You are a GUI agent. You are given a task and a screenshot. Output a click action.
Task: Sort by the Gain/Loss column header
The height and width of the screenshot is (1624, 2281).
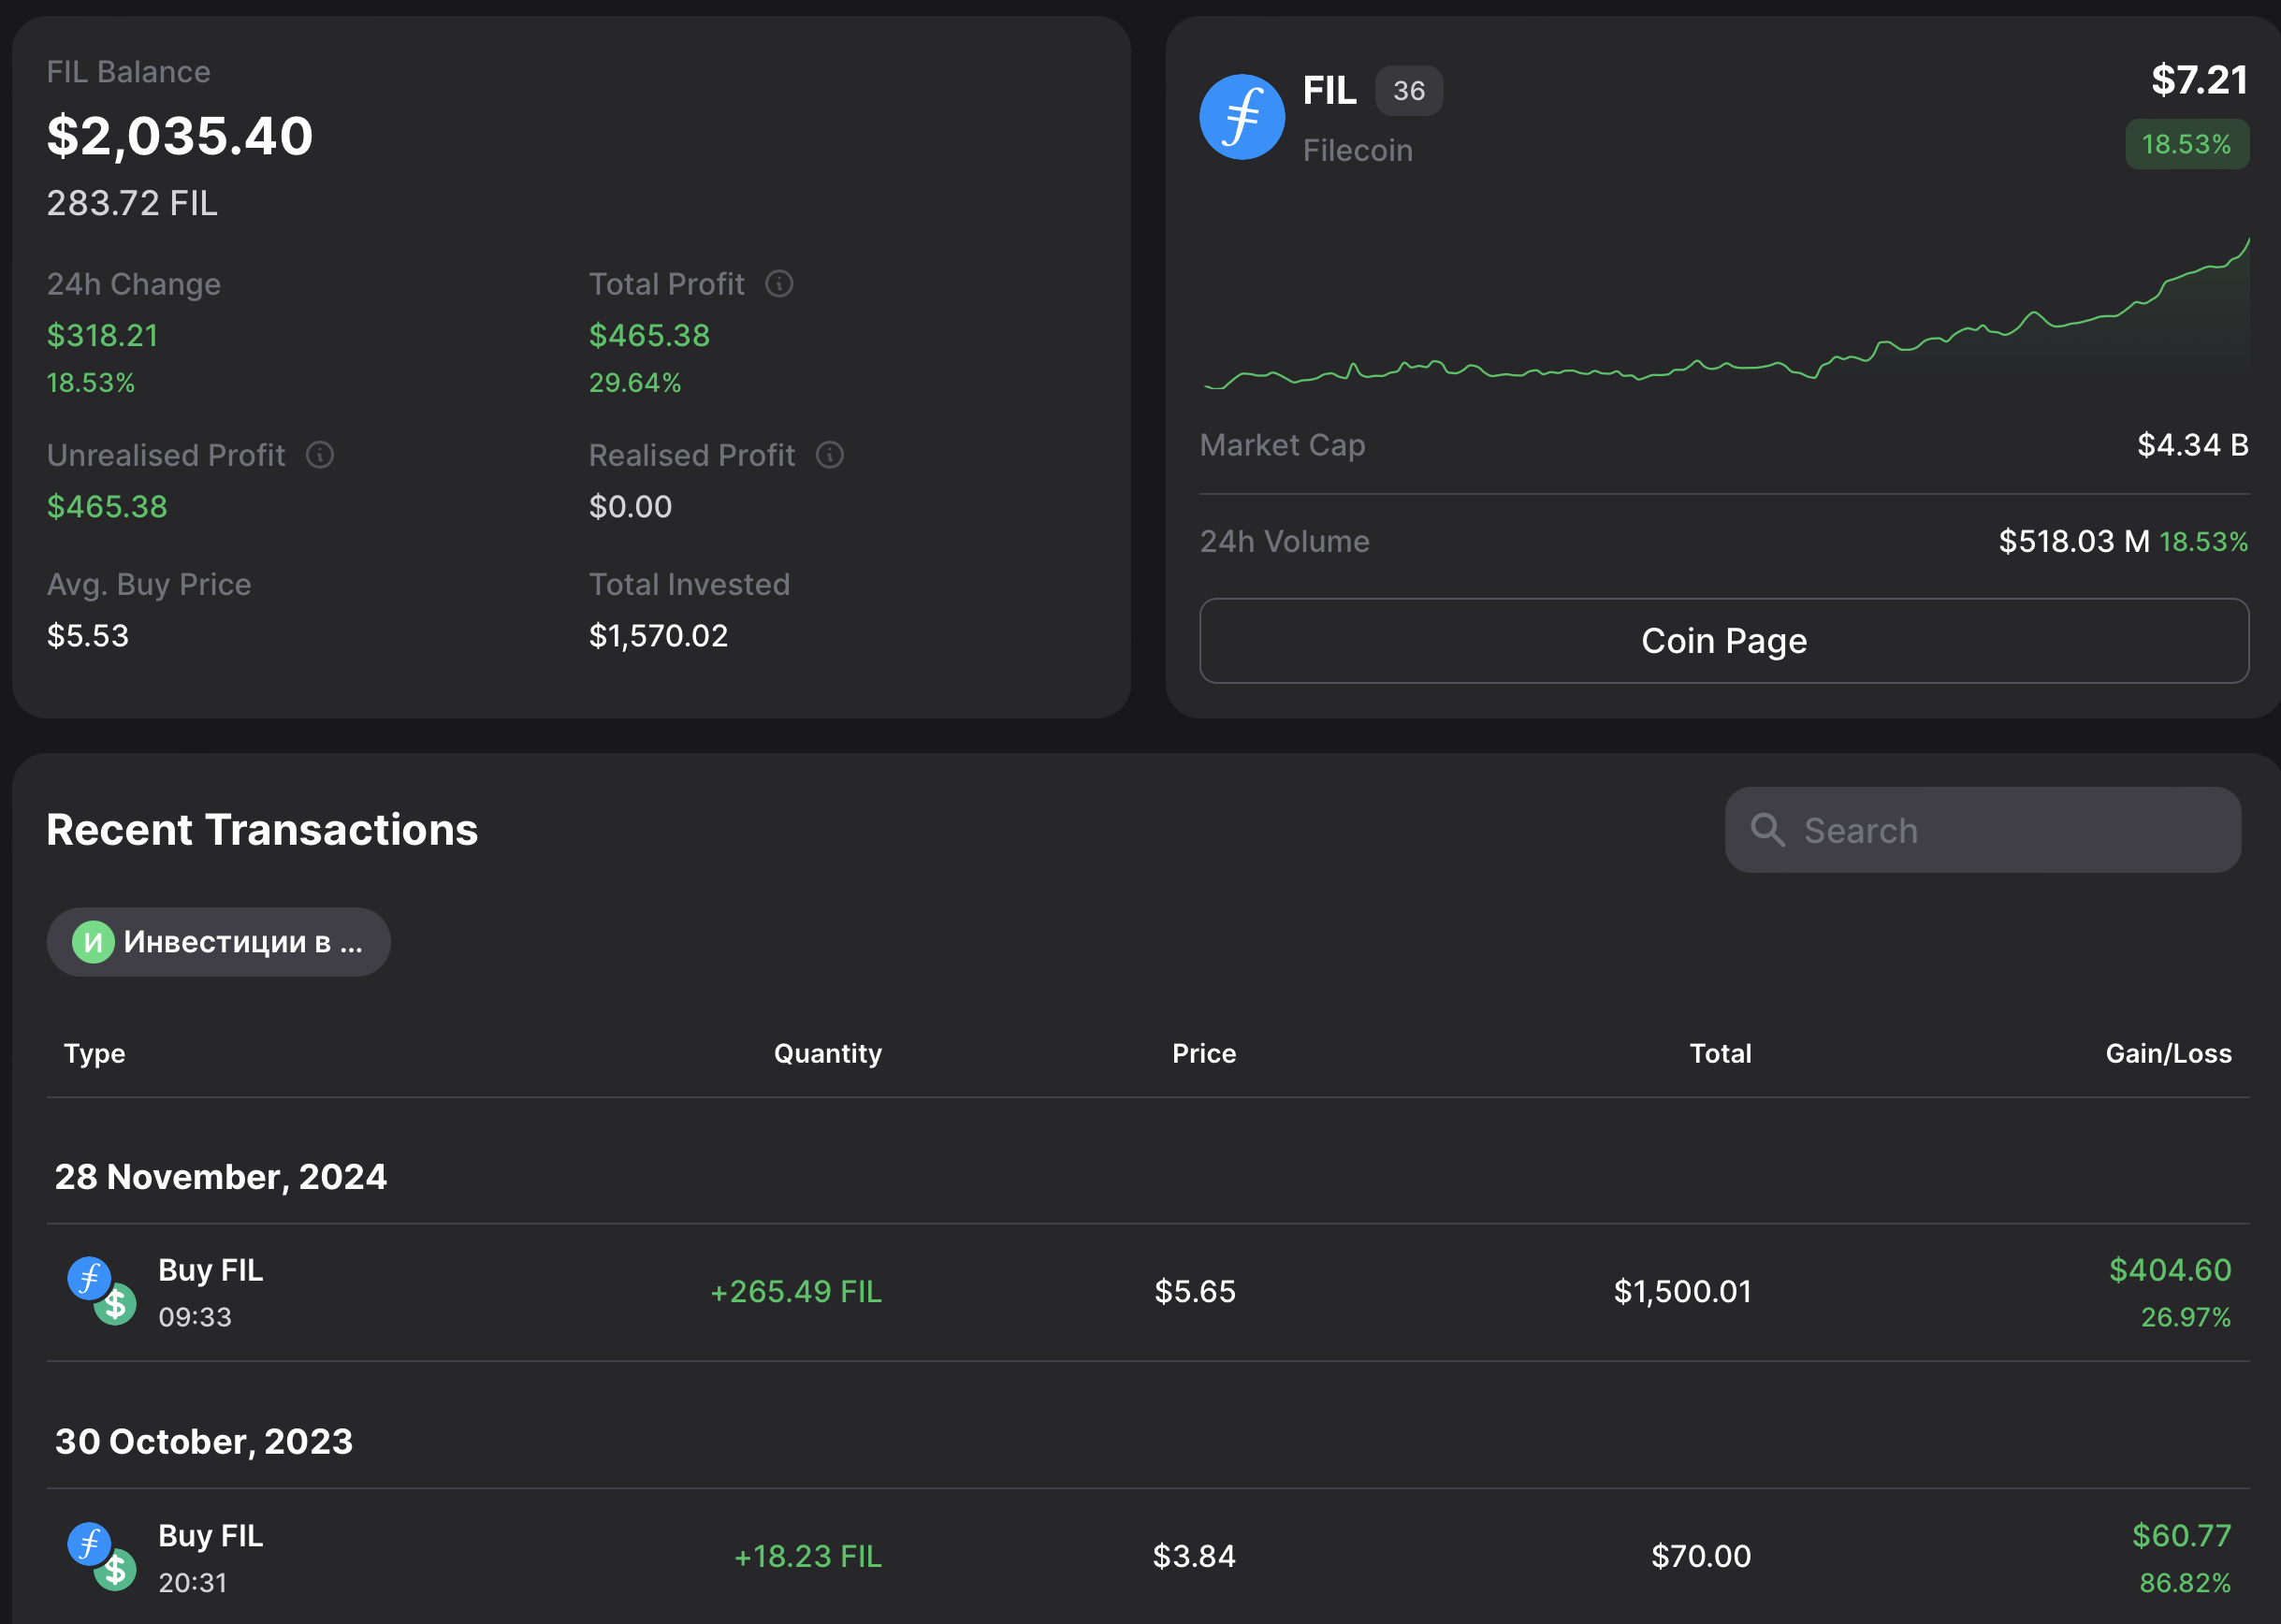pyautogui.click(x=2167, y=1053)
